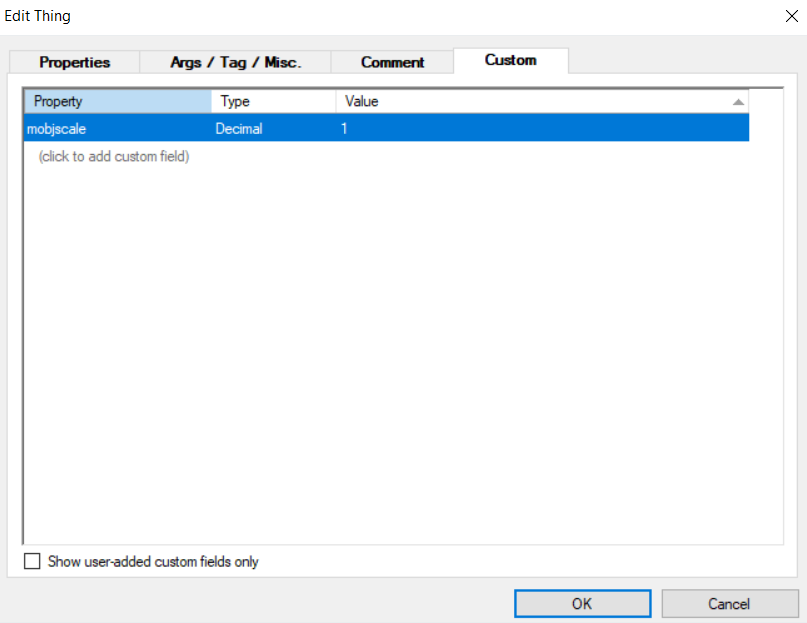Open the Args / Tag / Misc. tab
Image resolution: width=807 pixels, height=623 pixels.
pos(235,62)
